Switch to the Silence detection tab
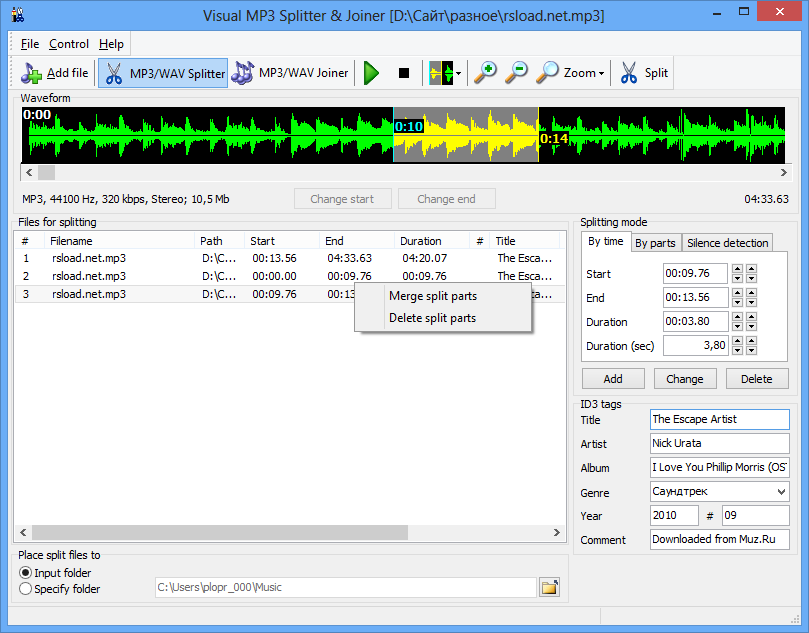Viewport: 809px width, 633px height. tap(727, 242)
